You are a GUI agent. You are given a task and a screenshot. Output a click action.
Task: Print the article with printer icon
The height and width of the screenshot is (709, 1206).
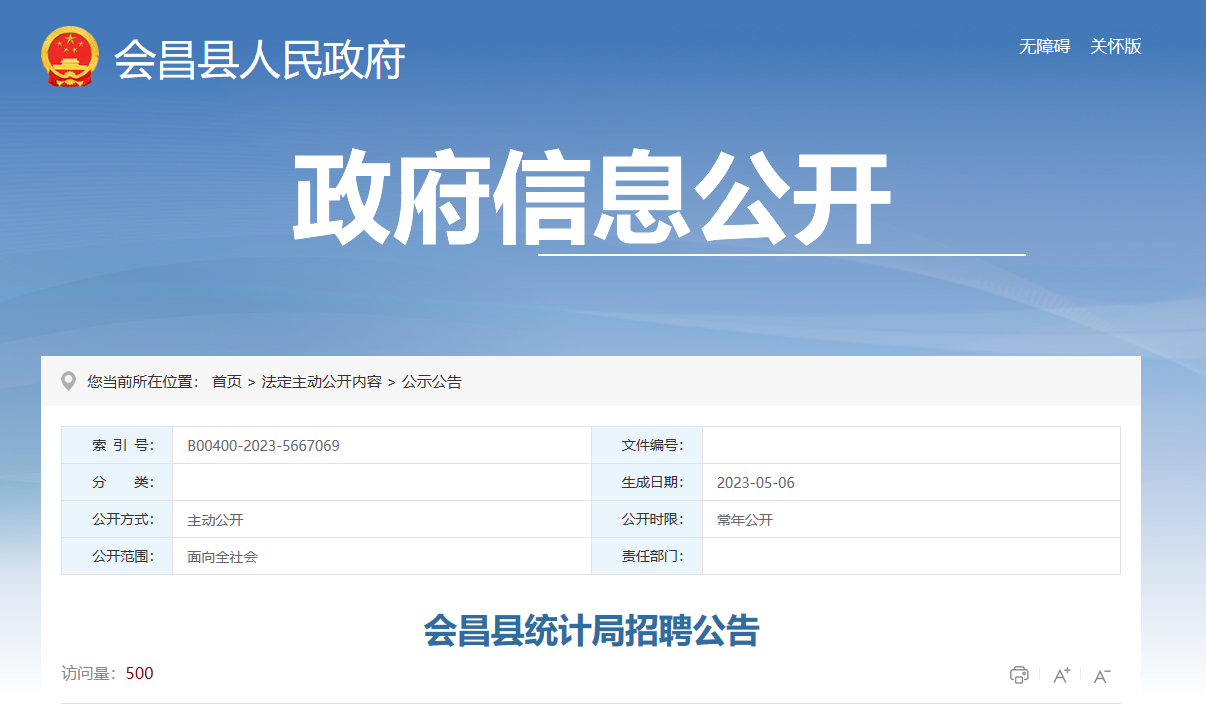coord(1019,675)
